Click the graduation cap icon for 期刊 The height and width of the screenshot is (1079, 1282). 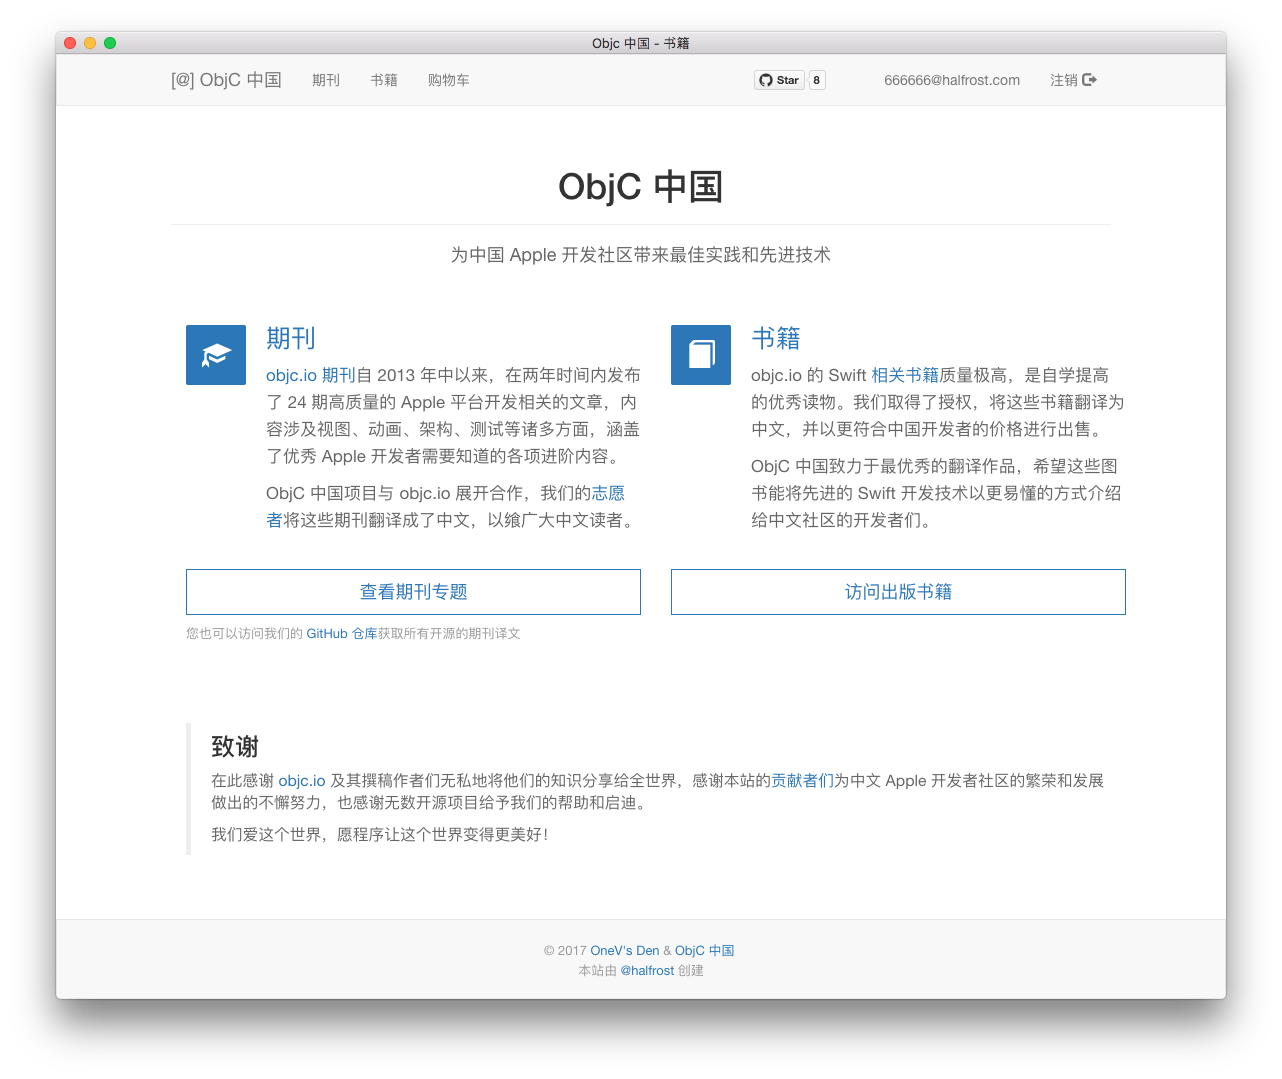(x=216, y=355)
